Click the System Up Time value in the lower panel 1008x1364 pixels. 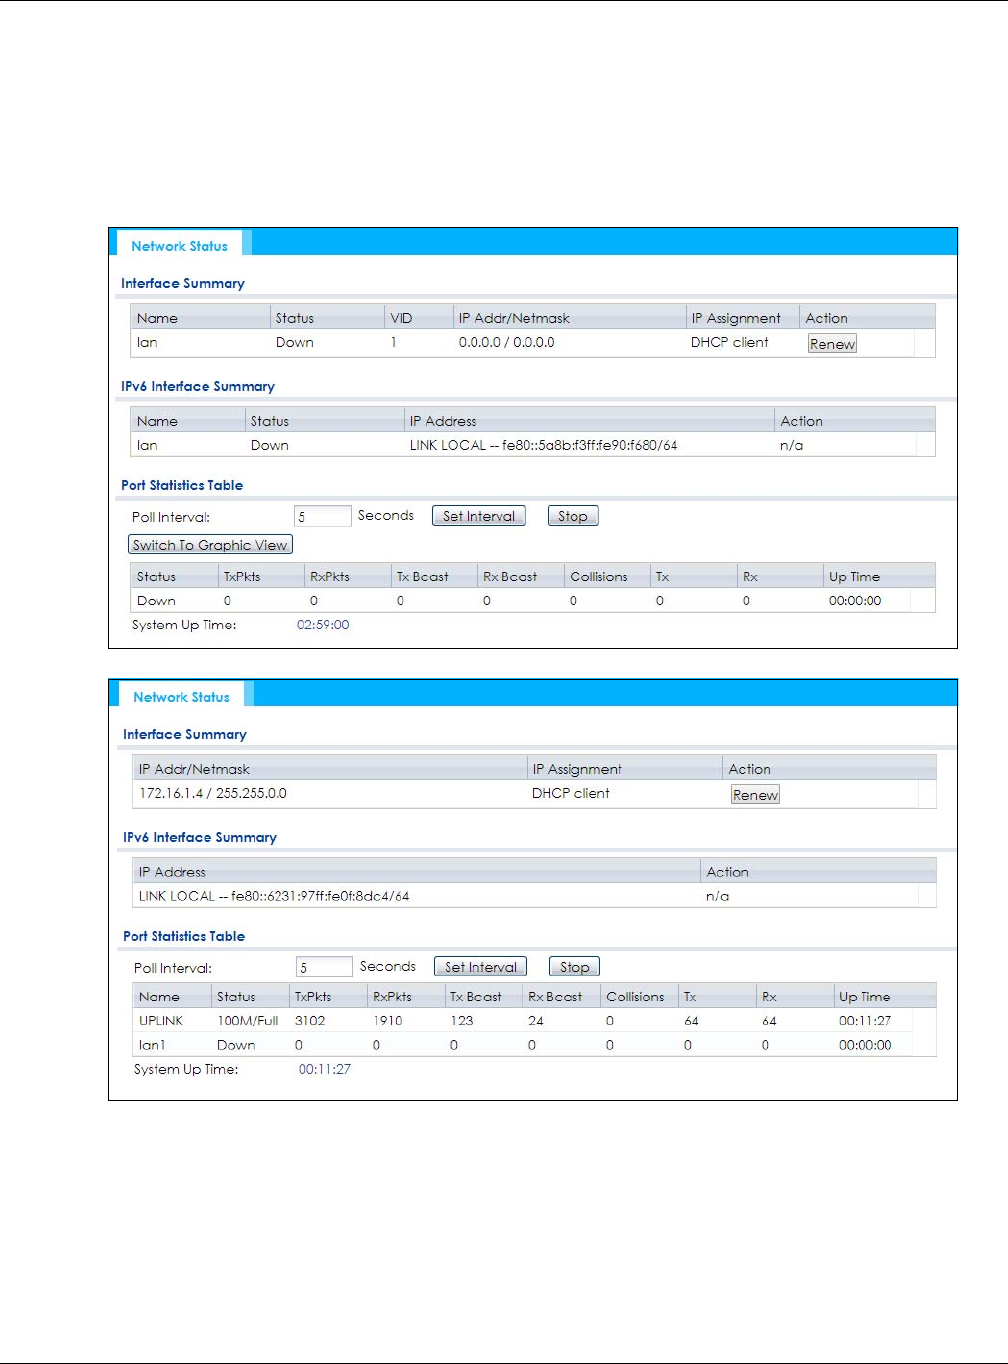pyautogui.click(x=325, y=1069)
